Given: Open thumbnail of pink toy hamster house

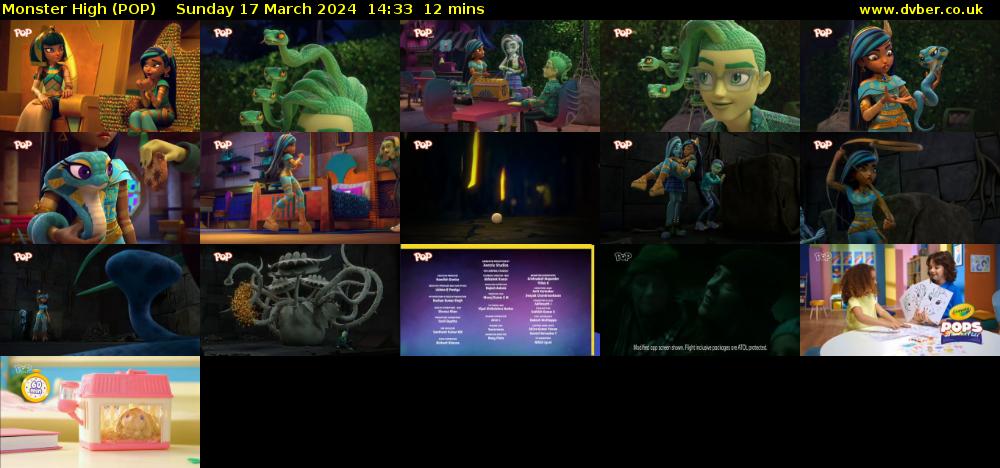Looking at the screenshot, I should (x=99, y=412).
